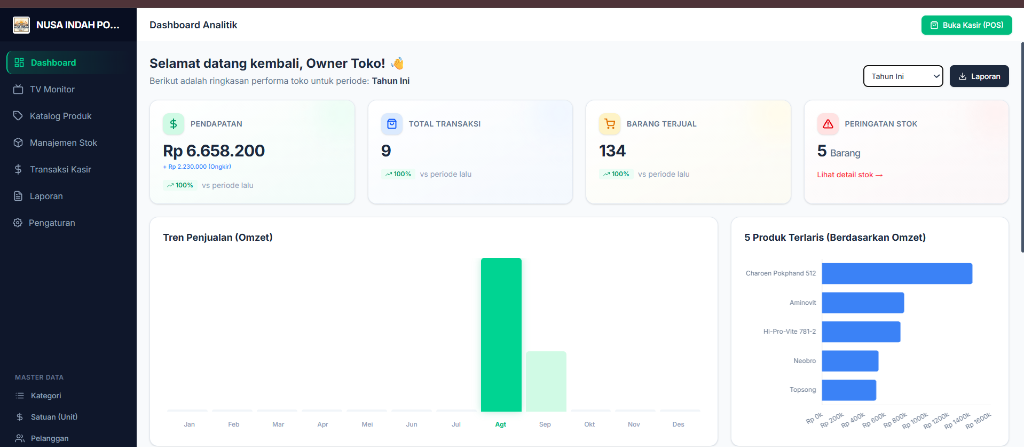Click the Master Data section label

tap(39, 377)
